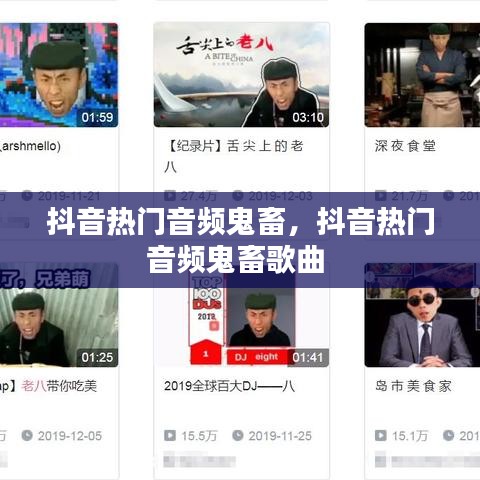This screenshot has width=480, height=480.
Task: Open the 01:25 兄弟萌 video thumbnail
Action: [59, 315]
